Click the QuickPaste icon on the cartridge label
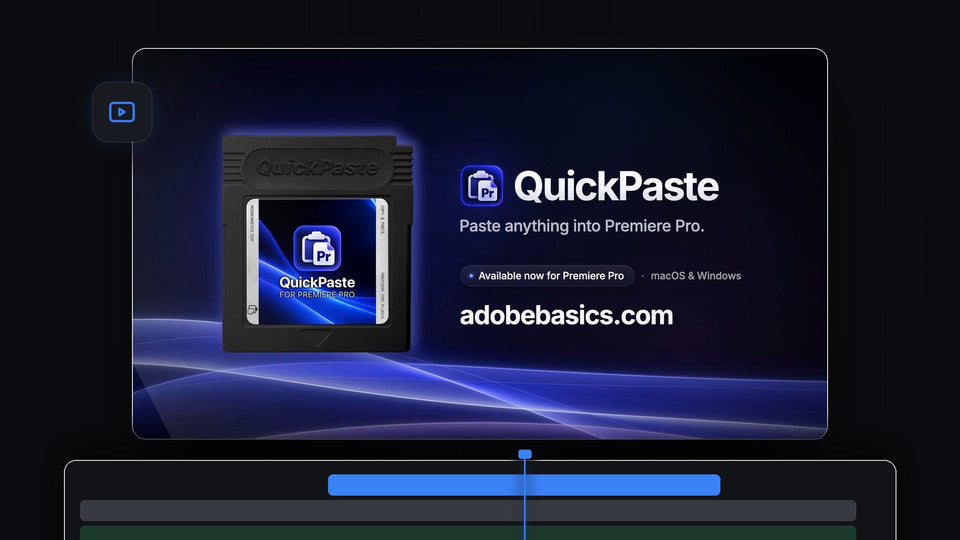The height and width of the screenshot is (540, 960). point(317,248)
